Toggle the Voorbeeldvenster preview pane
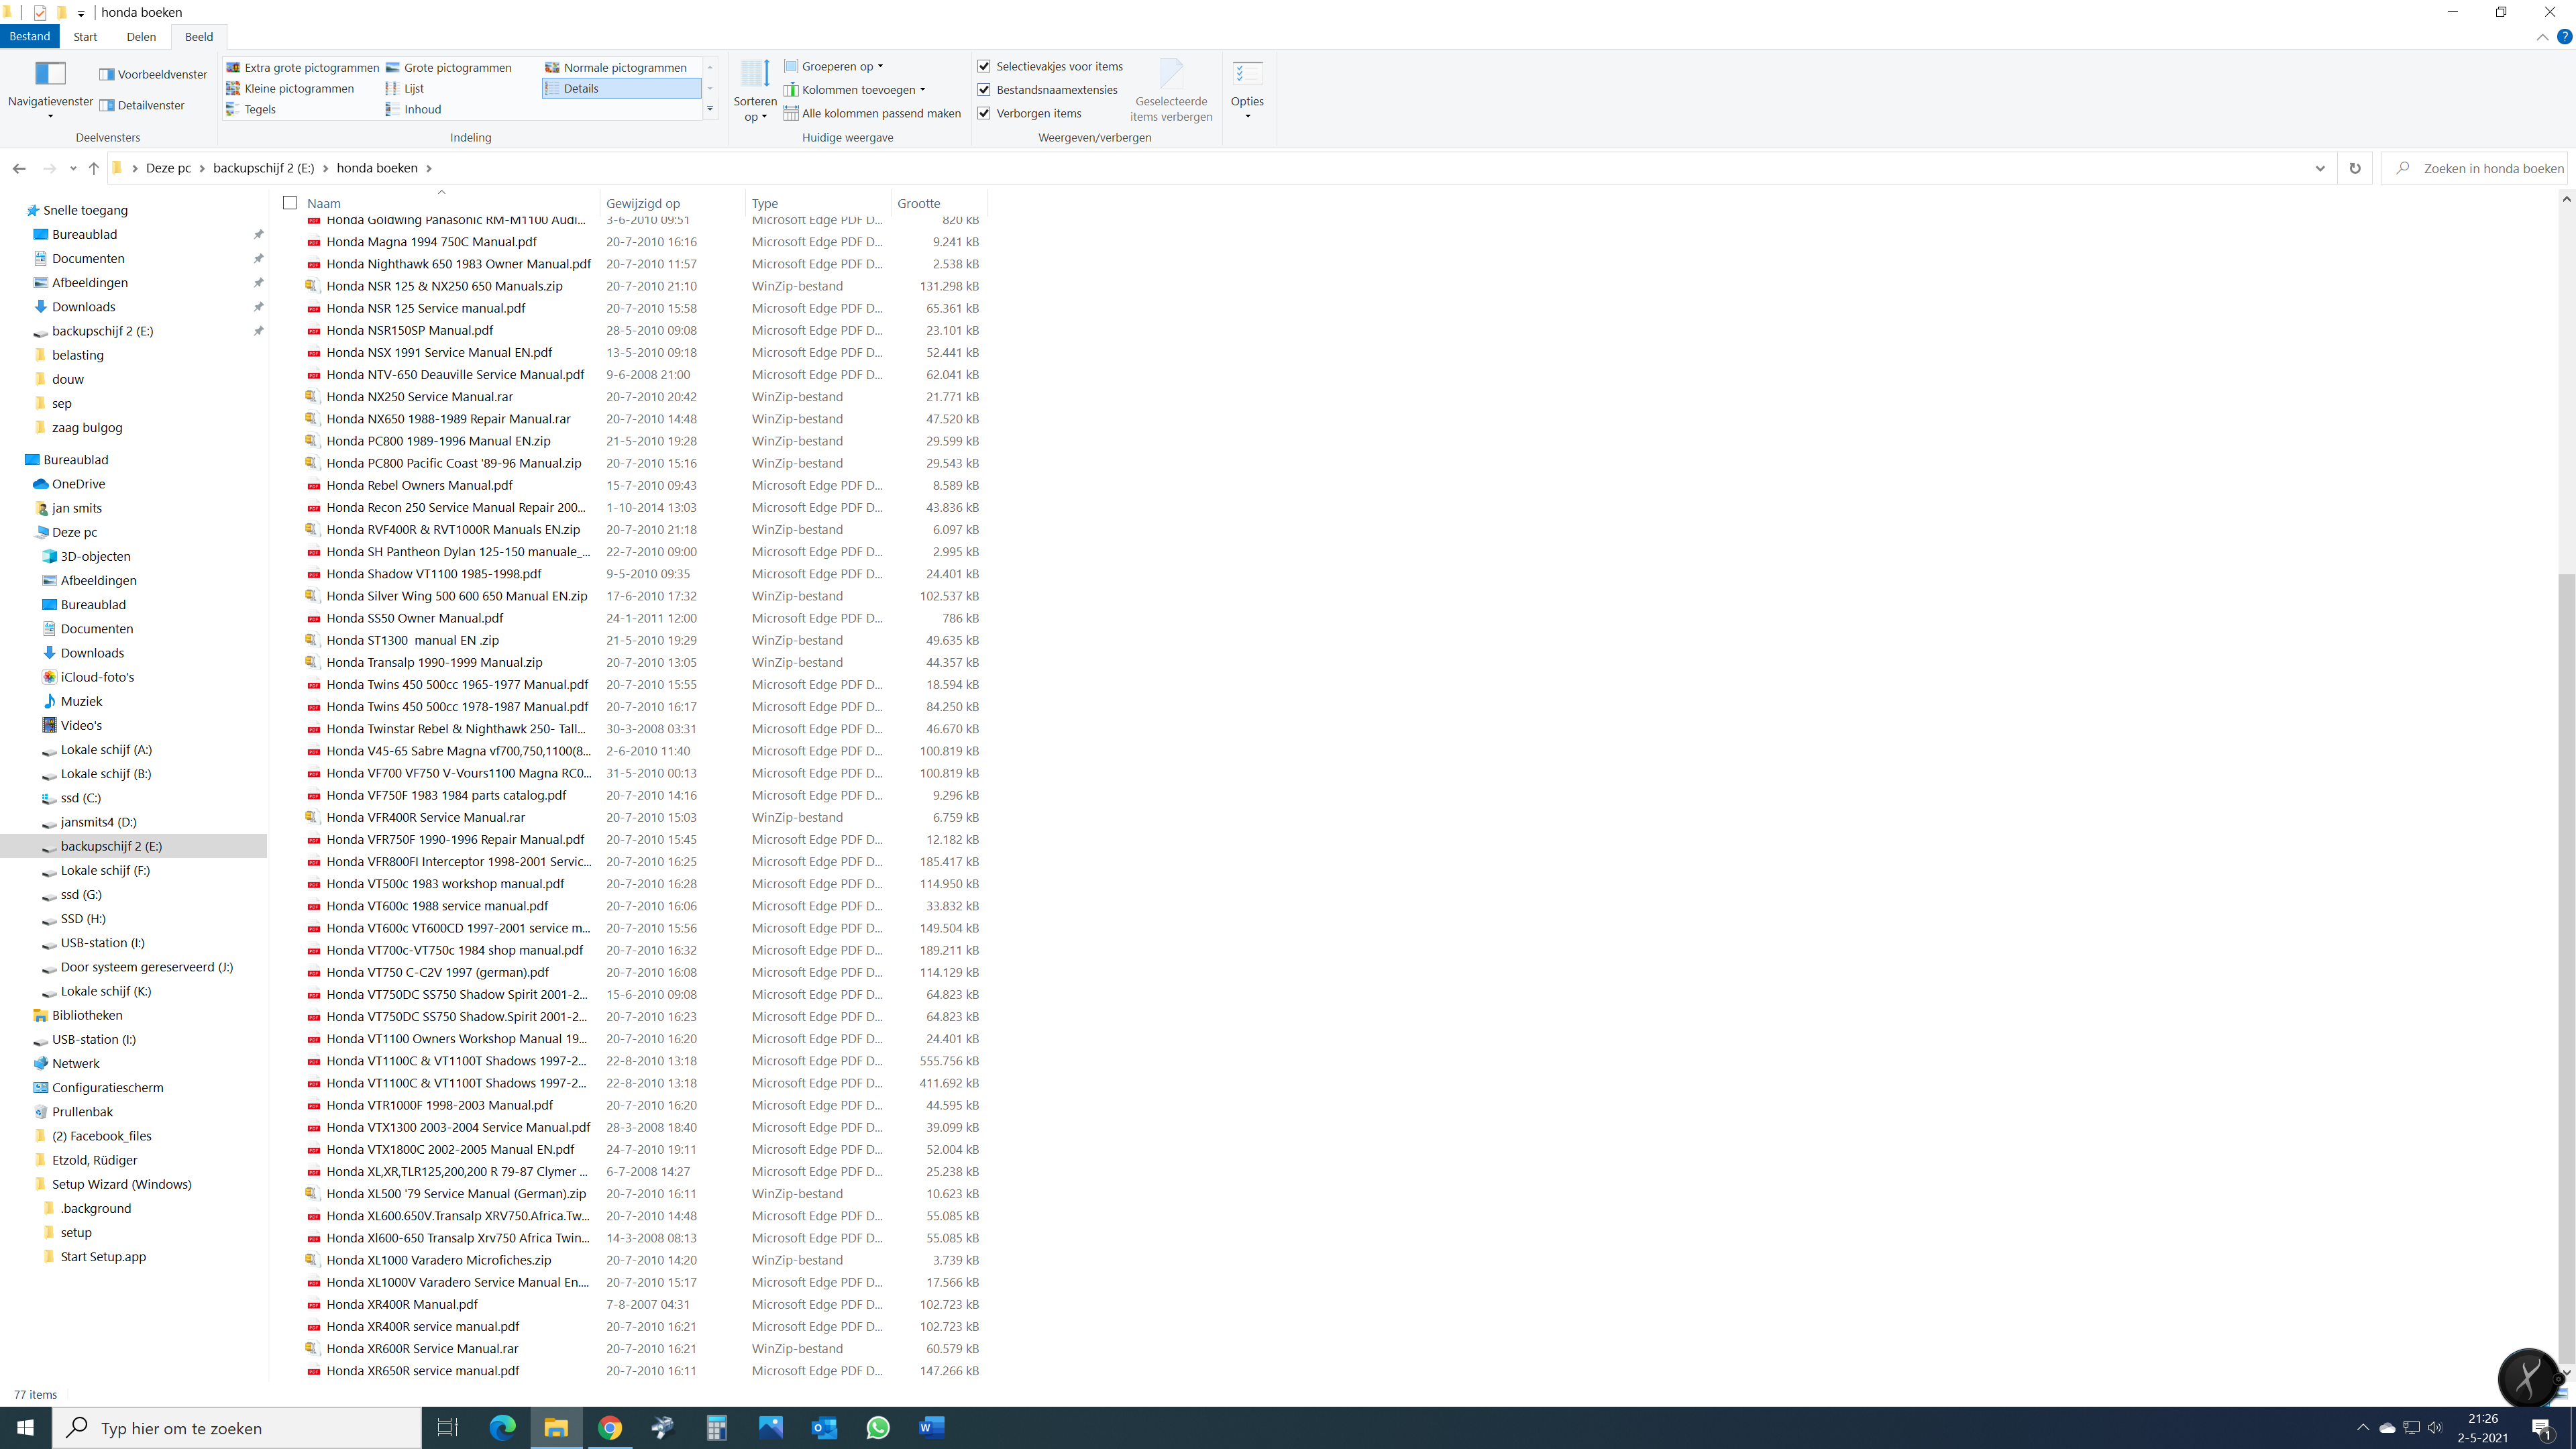The image size is (2576, 1449). [153, 74]
